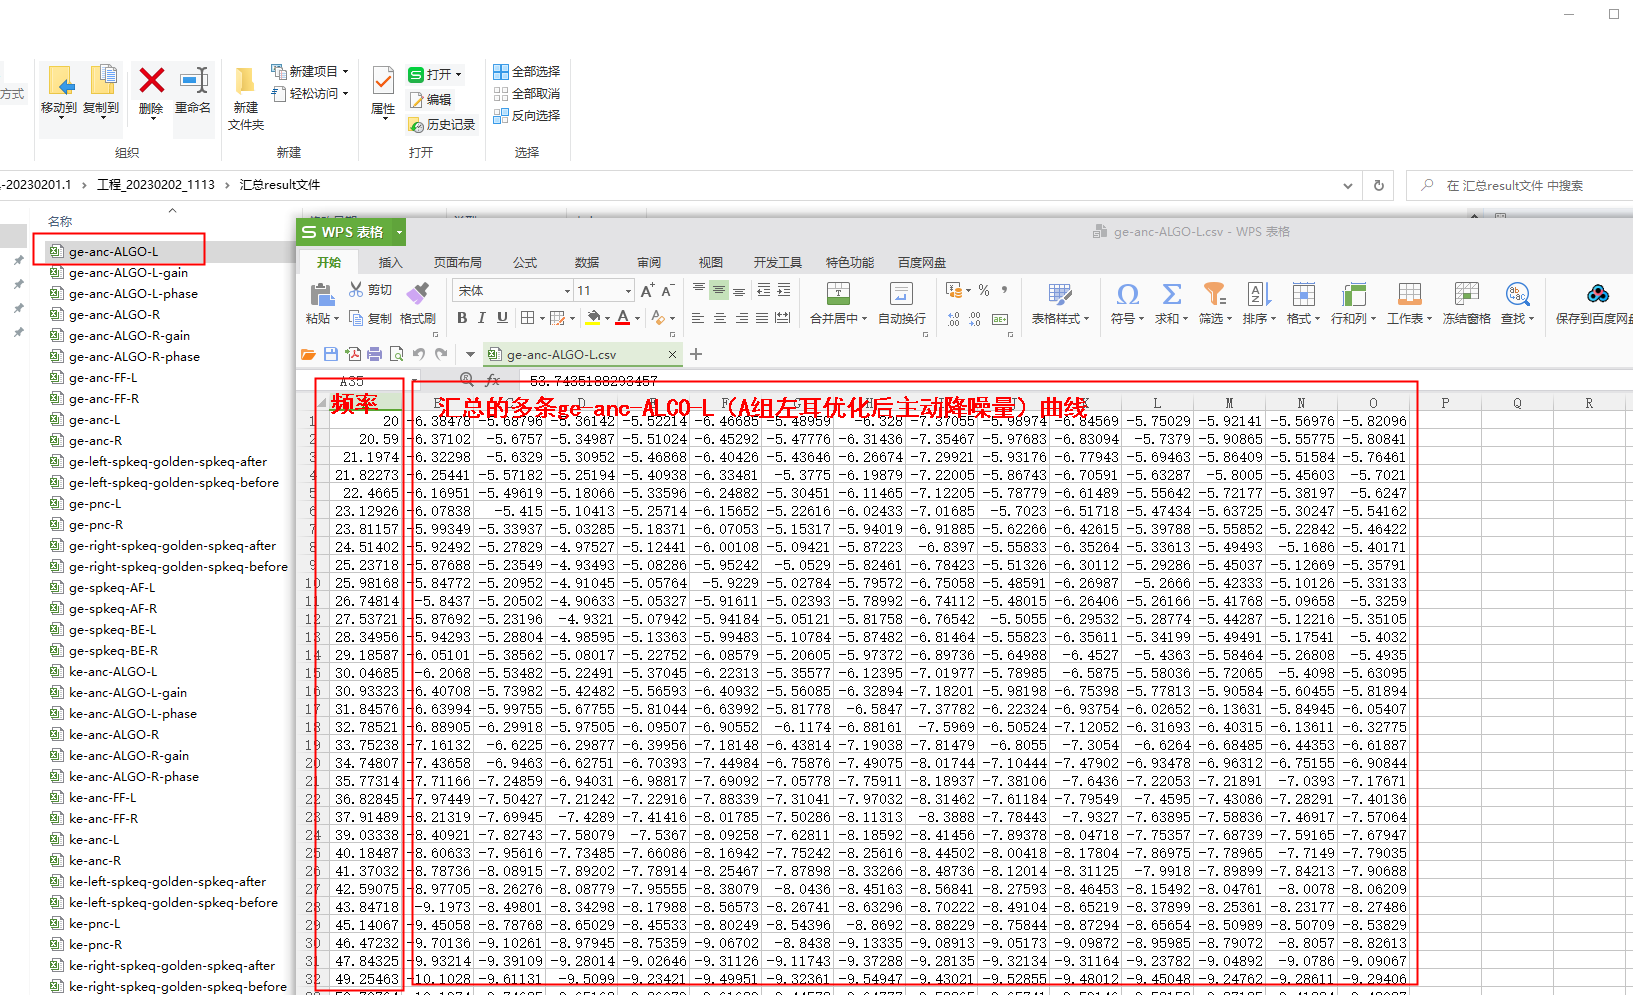The image size is (1633, 995).
Task: Click the Print icon in WPS quick toolbar
Action: 374,354
